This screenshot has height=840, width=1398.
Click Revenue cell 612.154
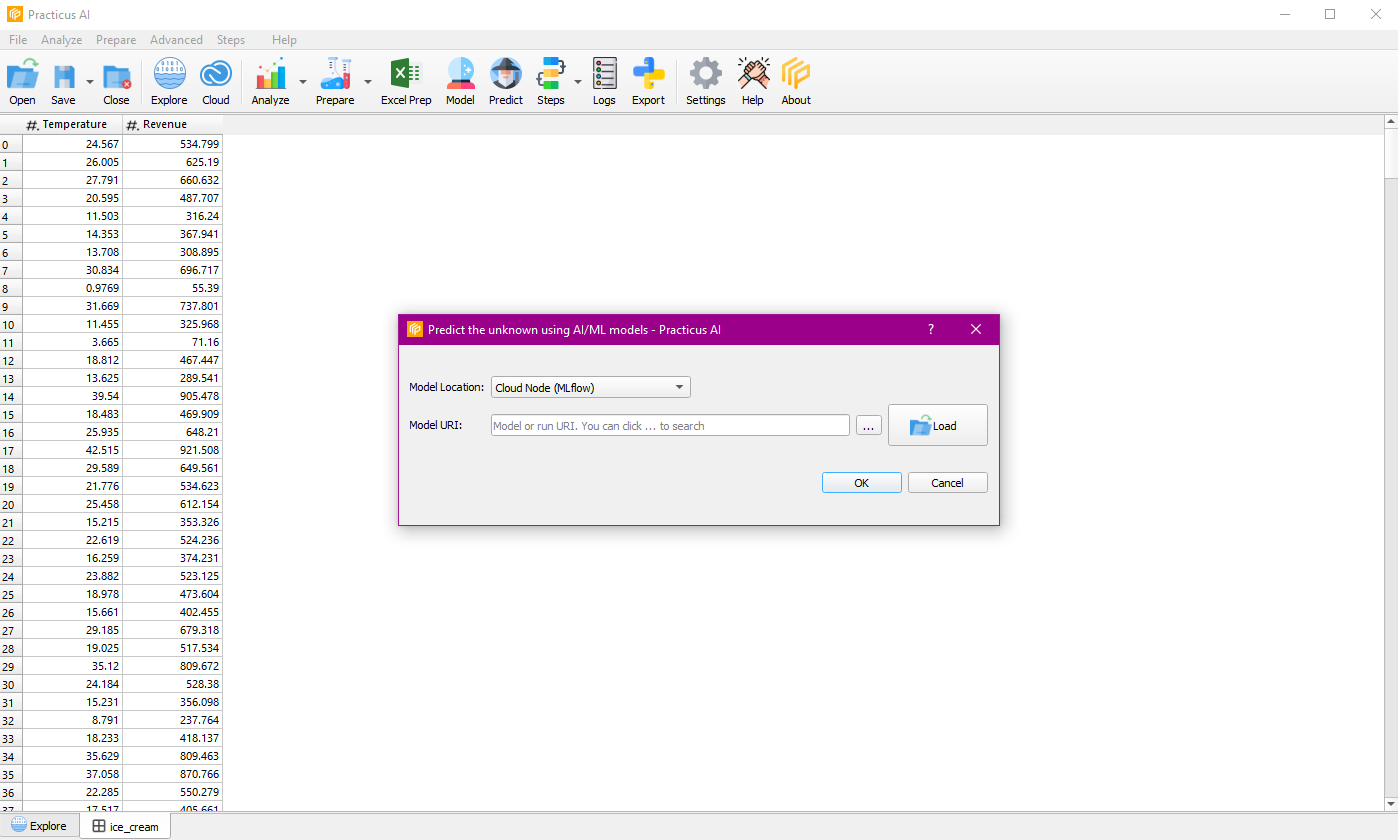(x=172, y=504)
